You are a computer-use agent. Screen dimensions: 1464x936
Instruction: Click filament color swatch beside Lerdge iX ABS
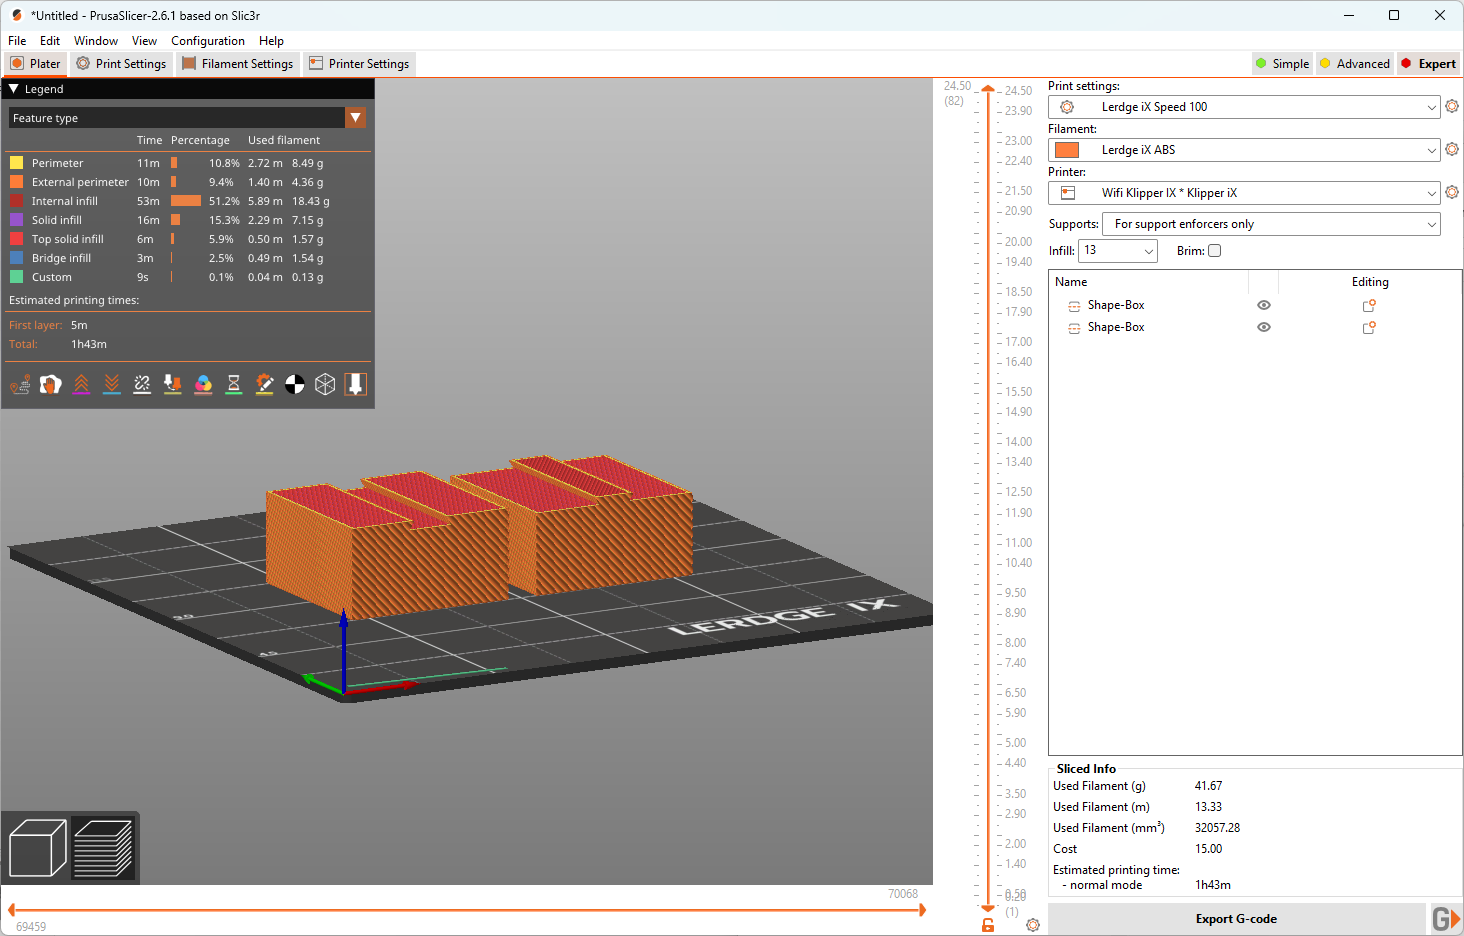pyautogui.click(x=1067, y=150)
